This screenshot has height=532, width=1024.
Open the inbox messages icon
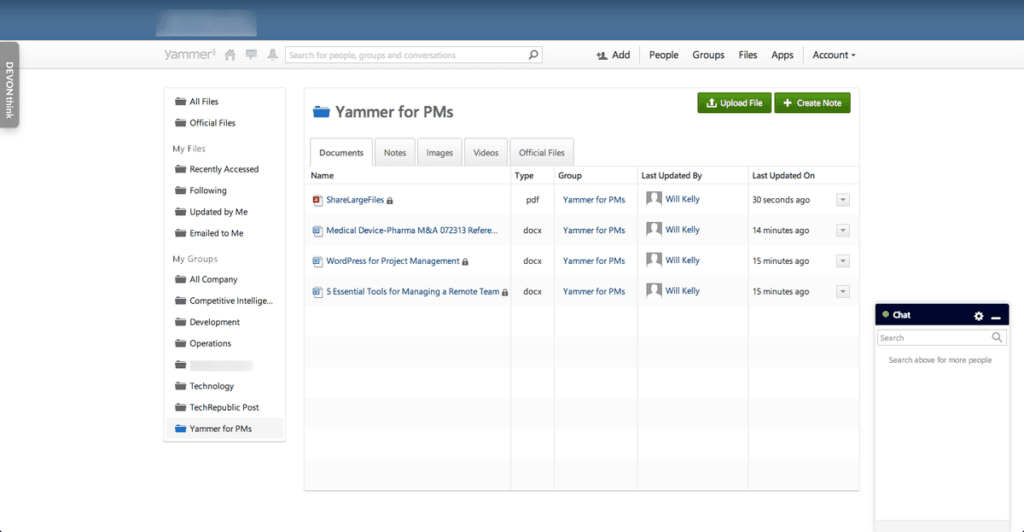coord(251,55)
